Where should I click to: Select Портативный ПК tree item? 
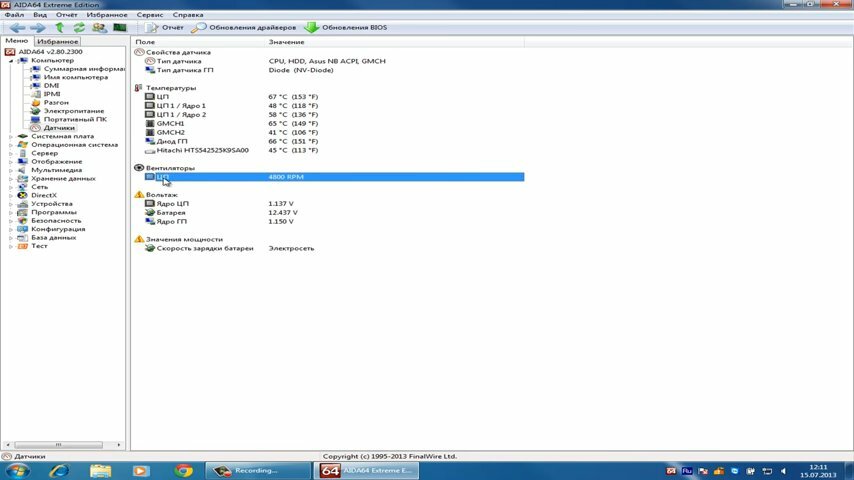point(75,119)
